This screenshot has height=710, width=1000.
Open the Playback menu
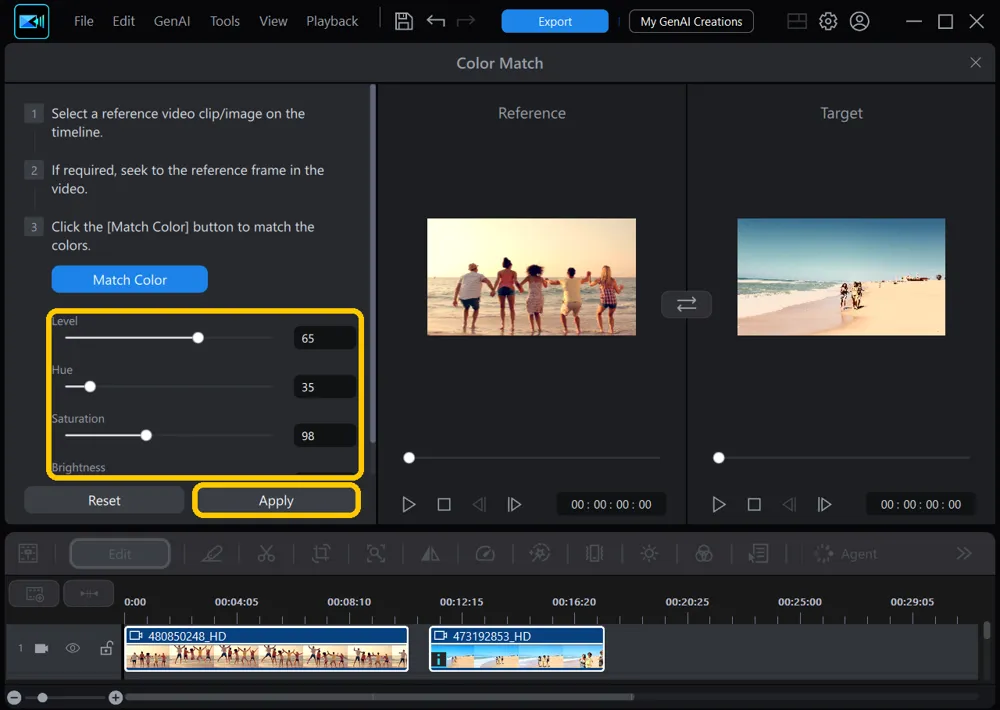332,21
